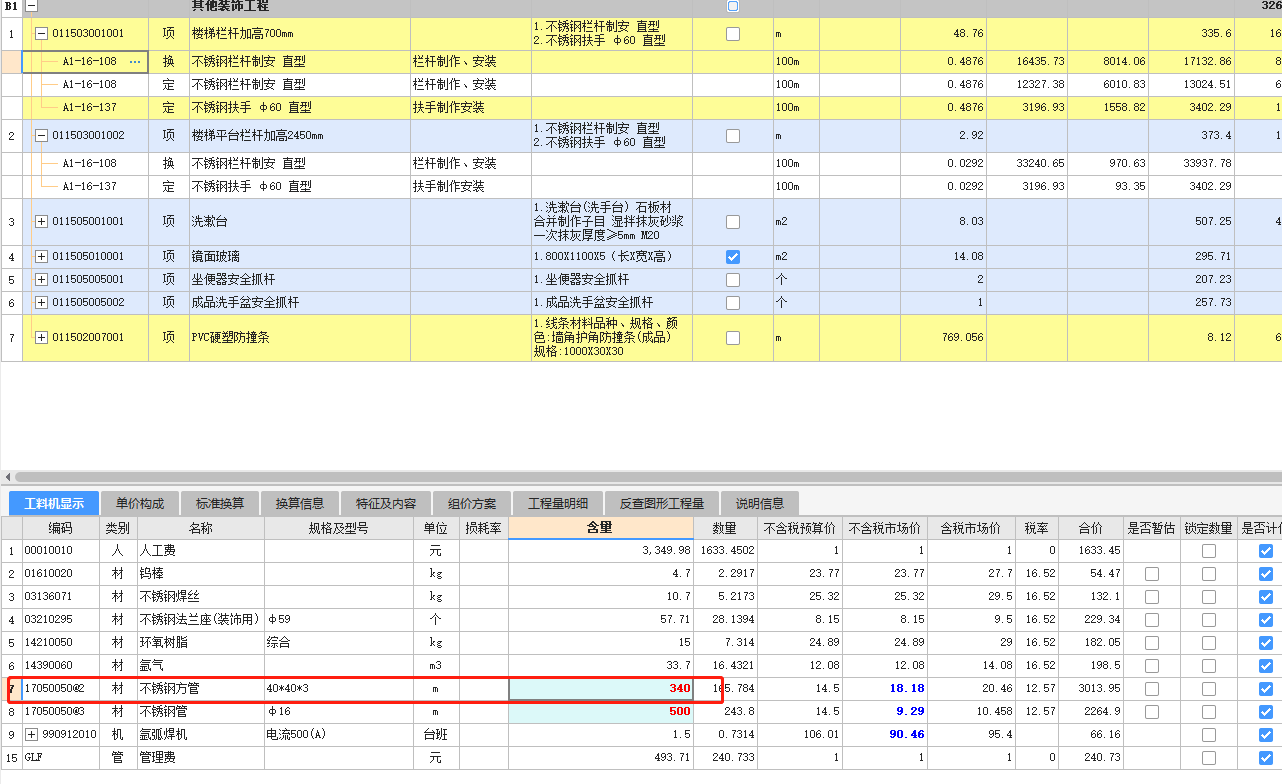The image size is (1282, 784).
Task: Open the ellipsis button beside selected A1-16-108
Action: tap(135, 62)
